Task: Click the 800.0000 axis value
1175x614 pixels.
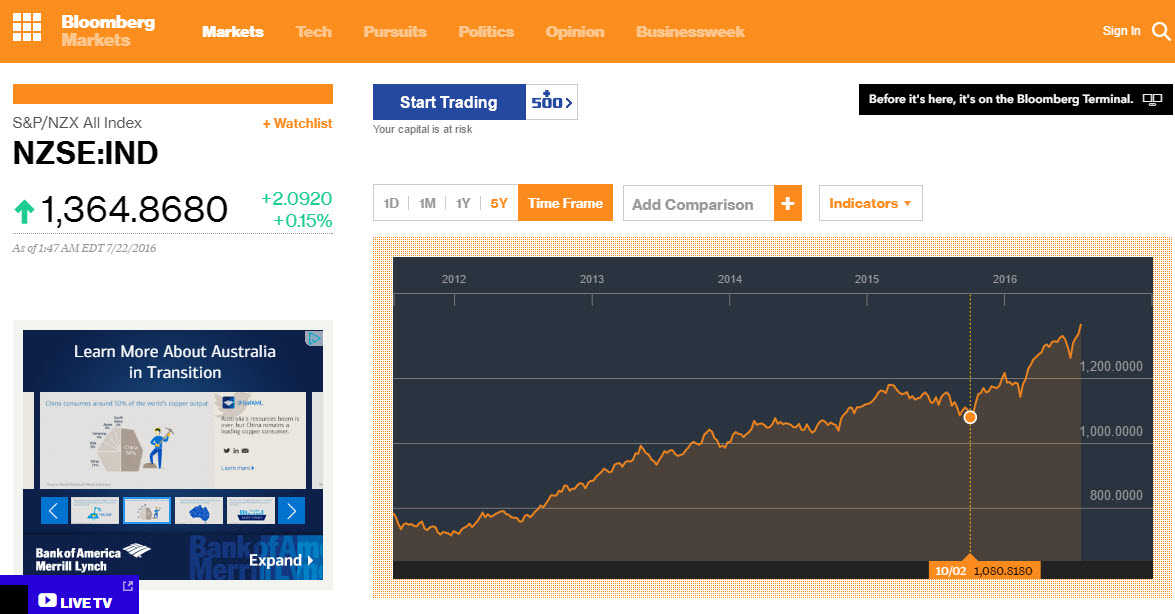Action: click(1117, 496)
